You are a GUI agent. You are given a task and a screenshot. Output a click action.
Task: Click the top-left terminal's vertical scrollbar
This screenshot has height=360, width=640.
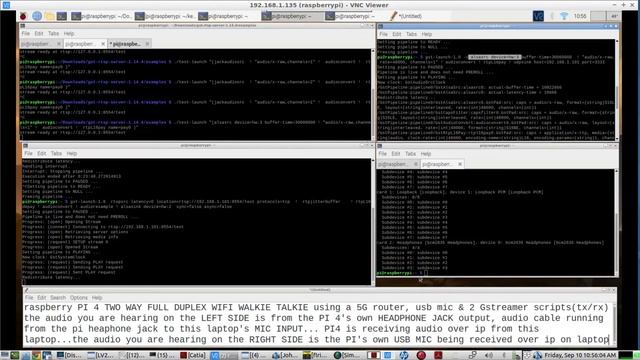click(373, 94)
